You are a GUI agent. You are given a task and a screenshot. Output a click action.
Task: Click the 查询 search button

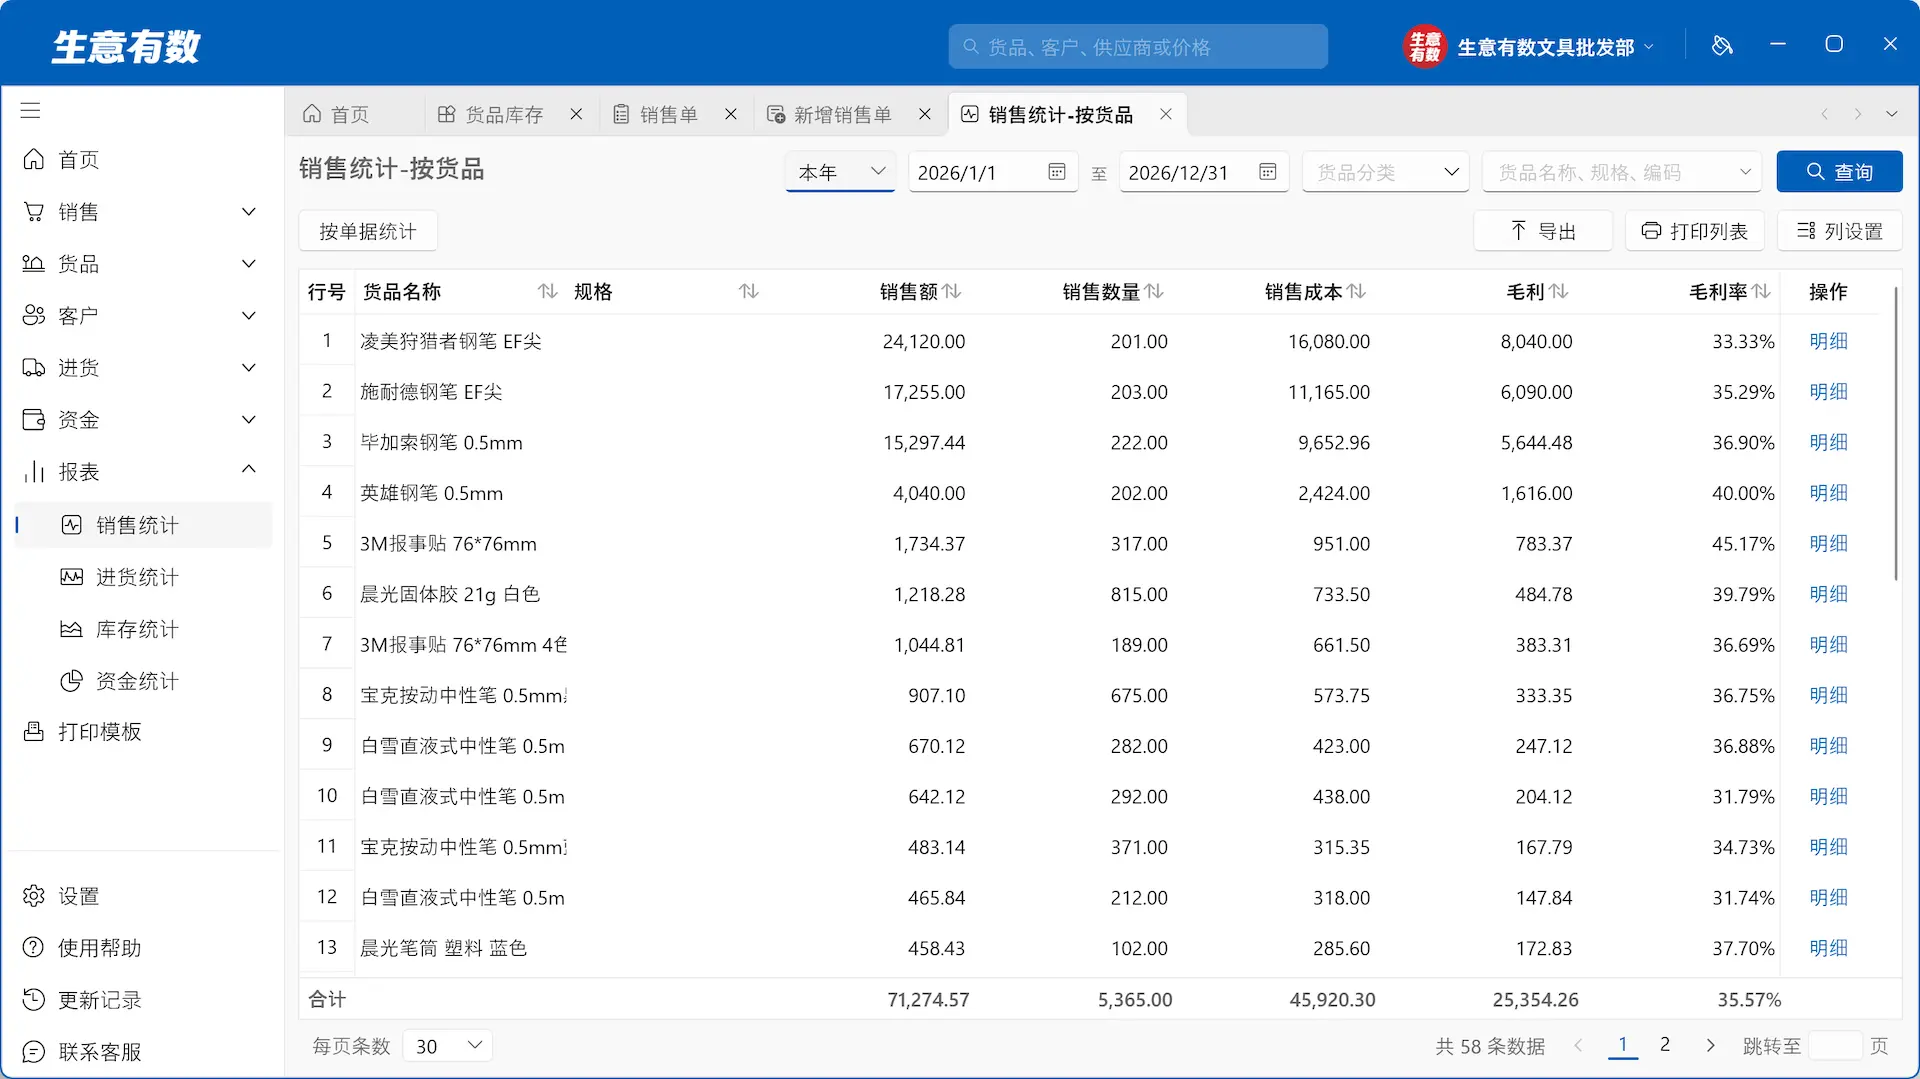(x=1839, y=172)
